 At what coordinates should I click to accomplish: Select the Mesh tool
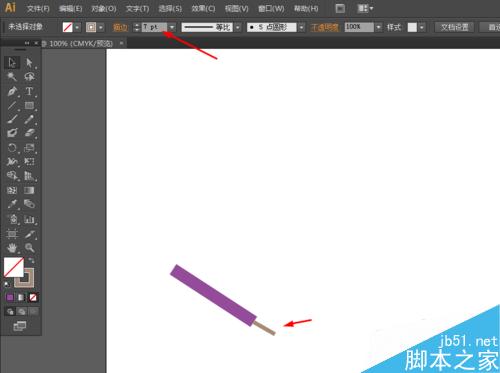(x=12, y=190)
